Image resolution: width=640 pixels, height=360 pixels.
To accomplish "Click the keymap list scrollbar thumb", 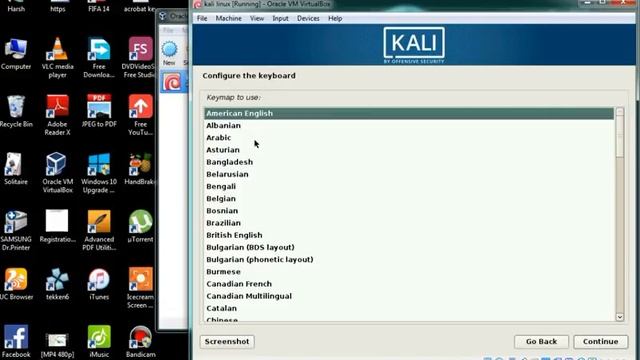I will click(x=620, y=136).
